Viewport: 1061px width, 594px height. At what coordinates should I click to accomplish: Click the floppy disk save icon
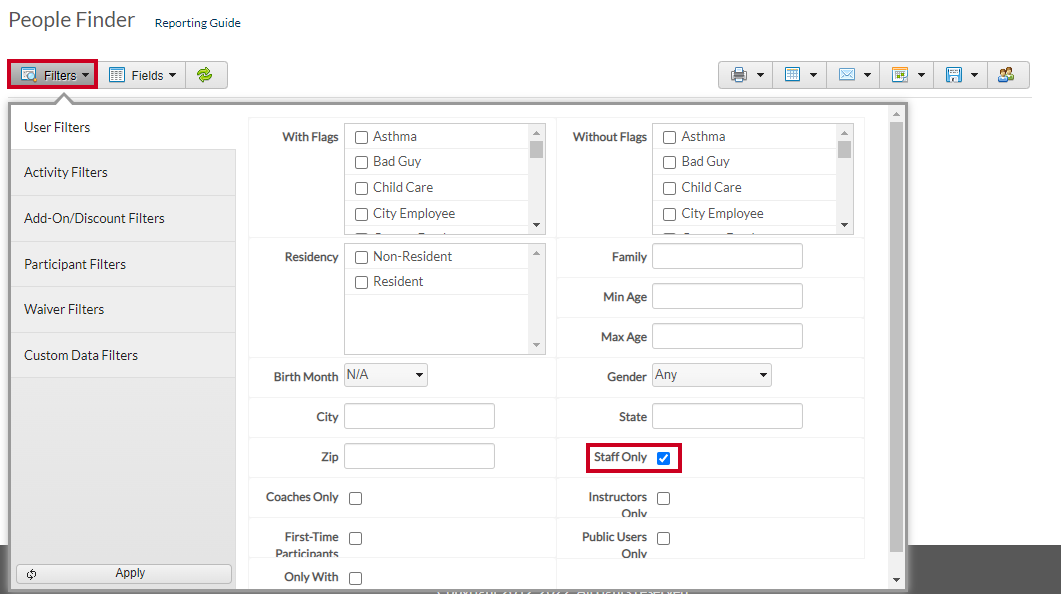(954, 74)
